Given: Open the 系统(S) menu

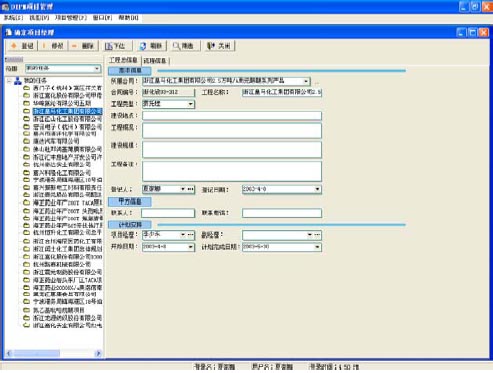Looking at the screenshot, I should (x=13, y=18).
